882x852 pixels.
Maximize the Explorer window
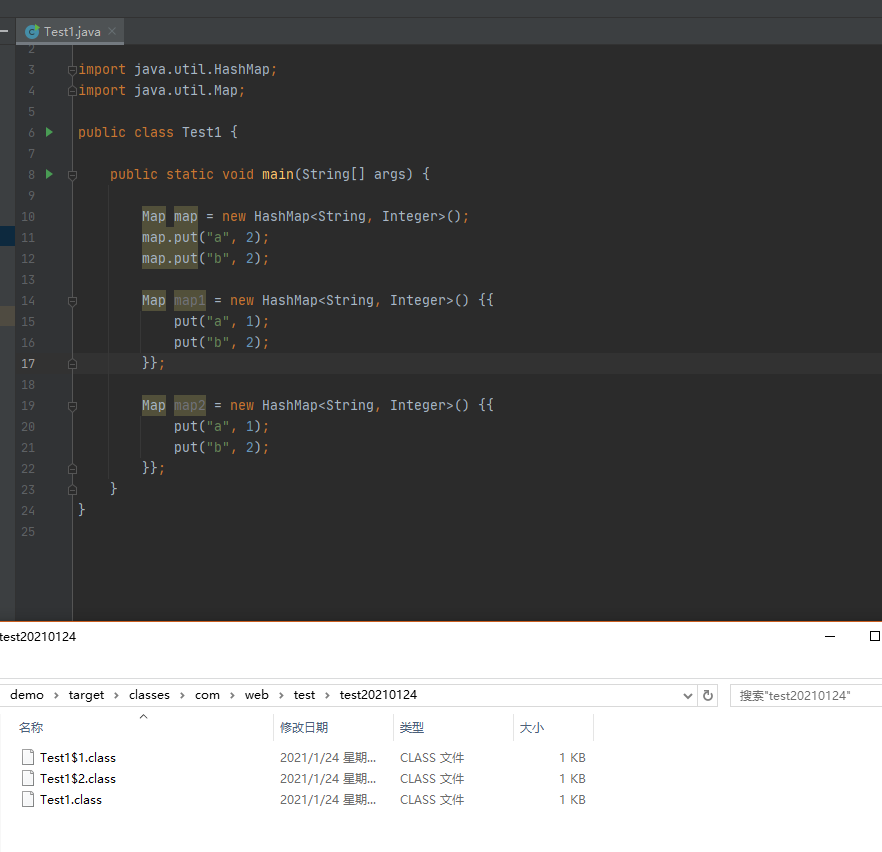click(874, 637)
